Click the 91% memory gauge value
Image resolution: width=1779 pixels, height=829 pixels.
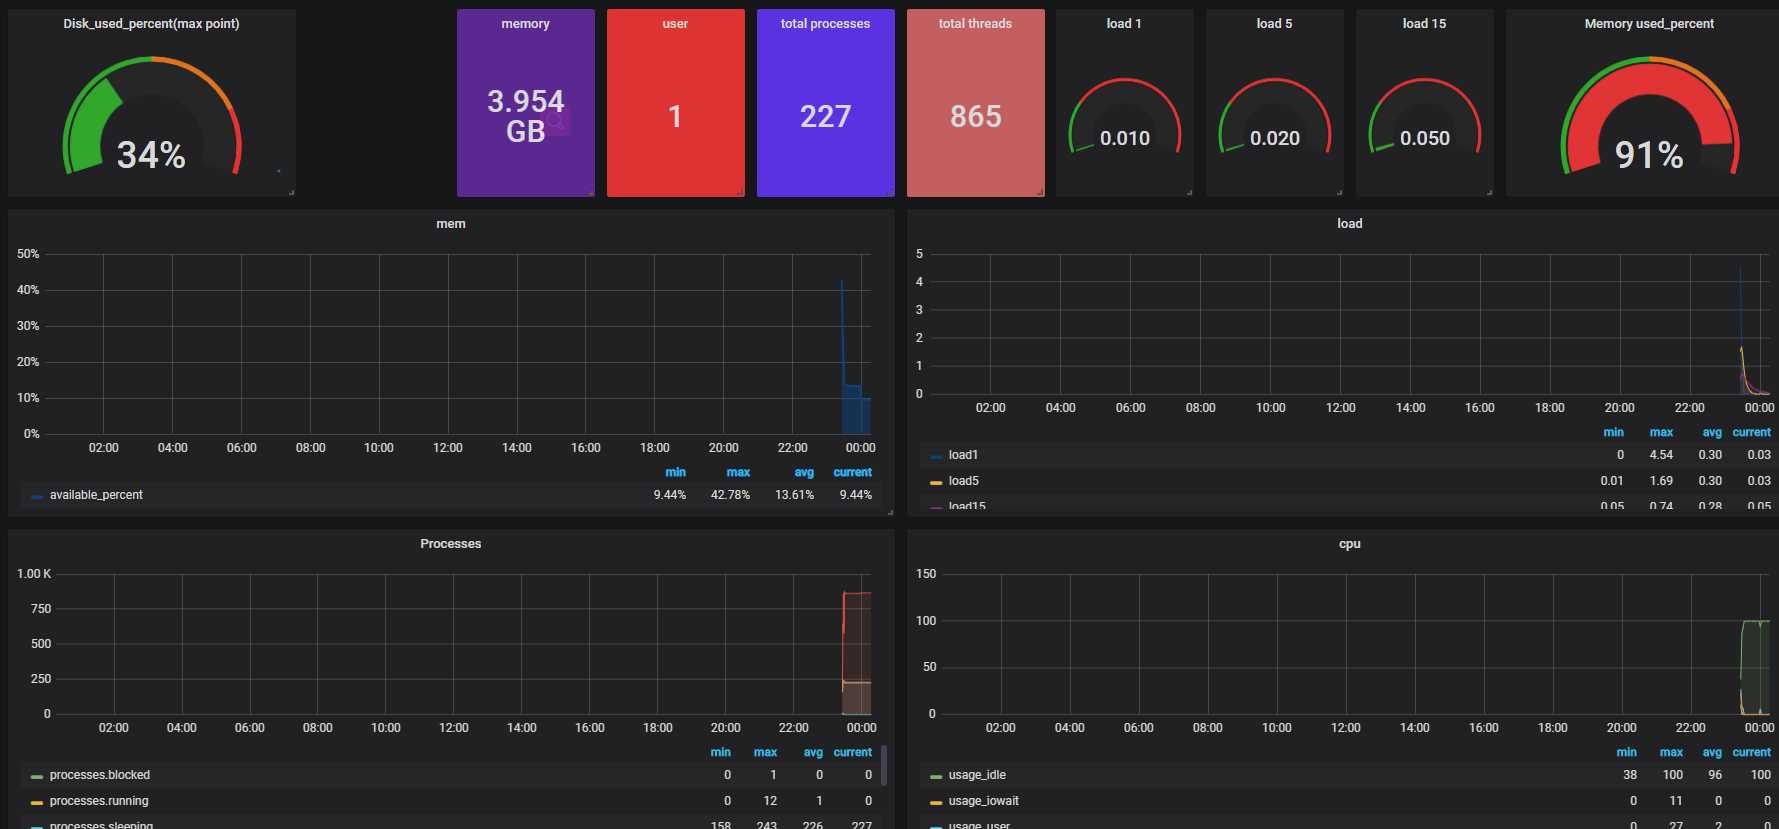[x=1649, y=155]
